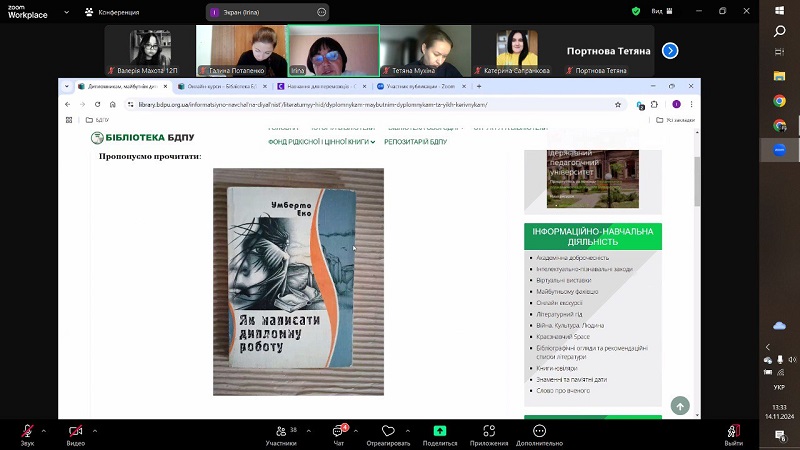
Task: Select Irina active speaker video thumbnail
Action: click(334, 51)
